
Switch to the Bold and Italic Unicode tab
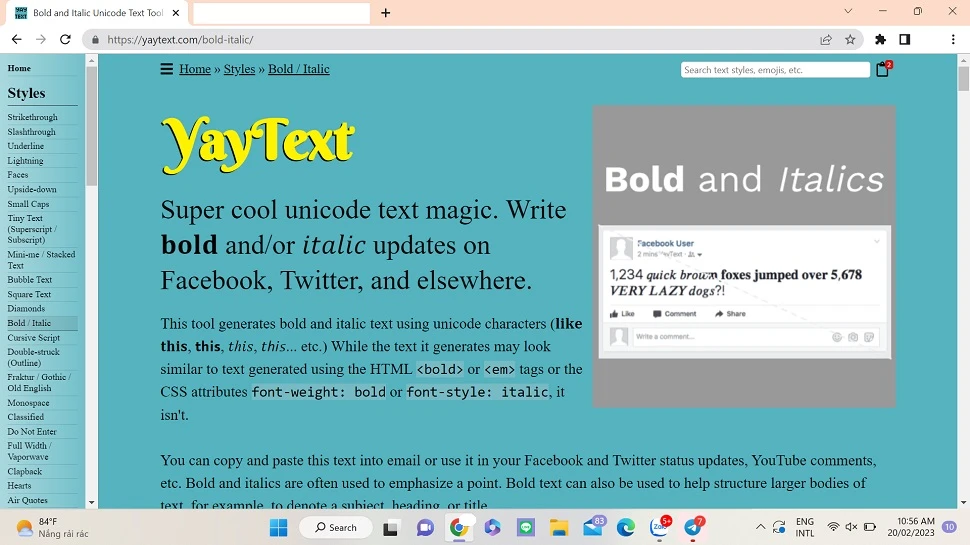tap(95, 13)
